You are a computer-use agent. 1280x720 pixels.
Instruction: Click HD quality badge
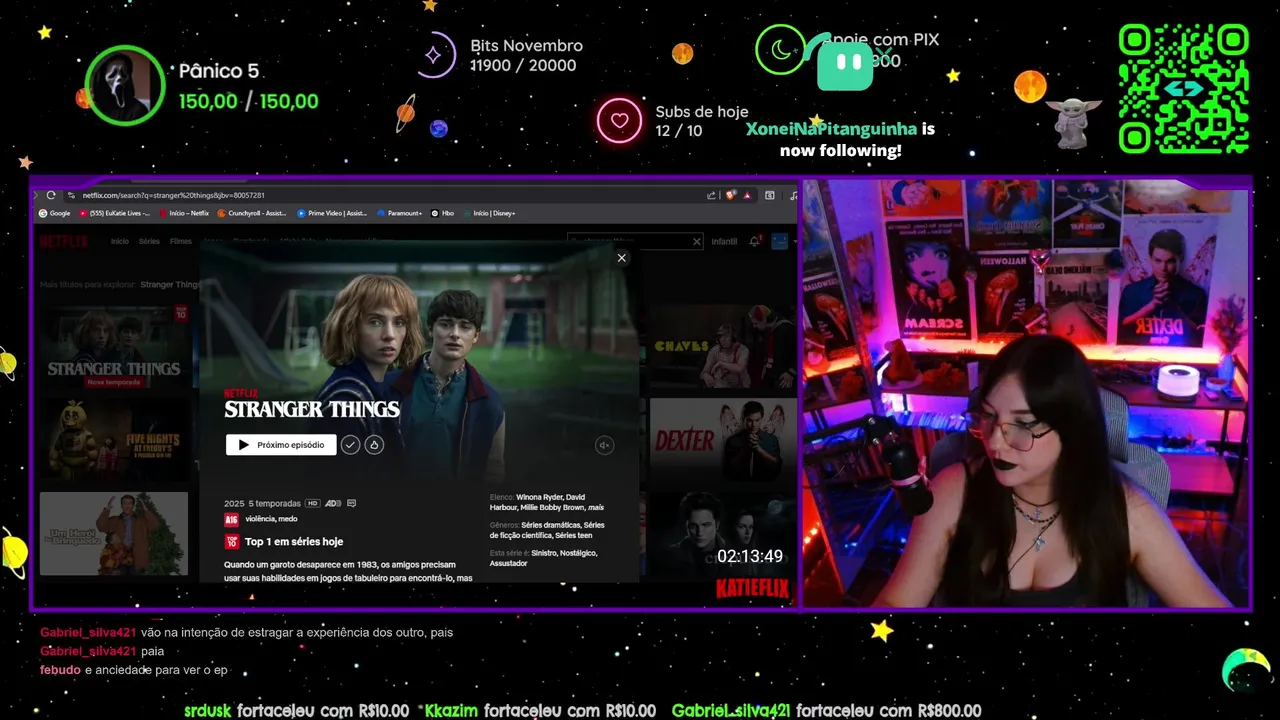click(312, 504)
